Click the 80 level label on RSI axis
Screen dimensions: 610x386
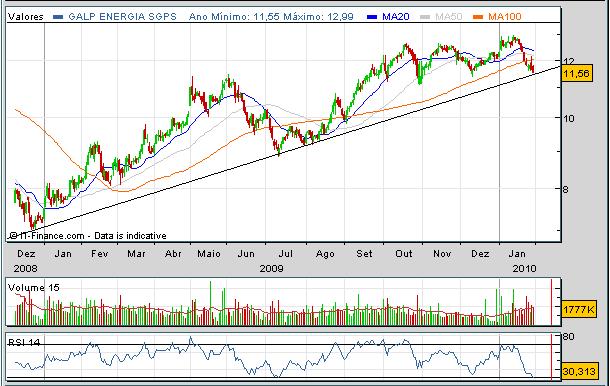568,336
